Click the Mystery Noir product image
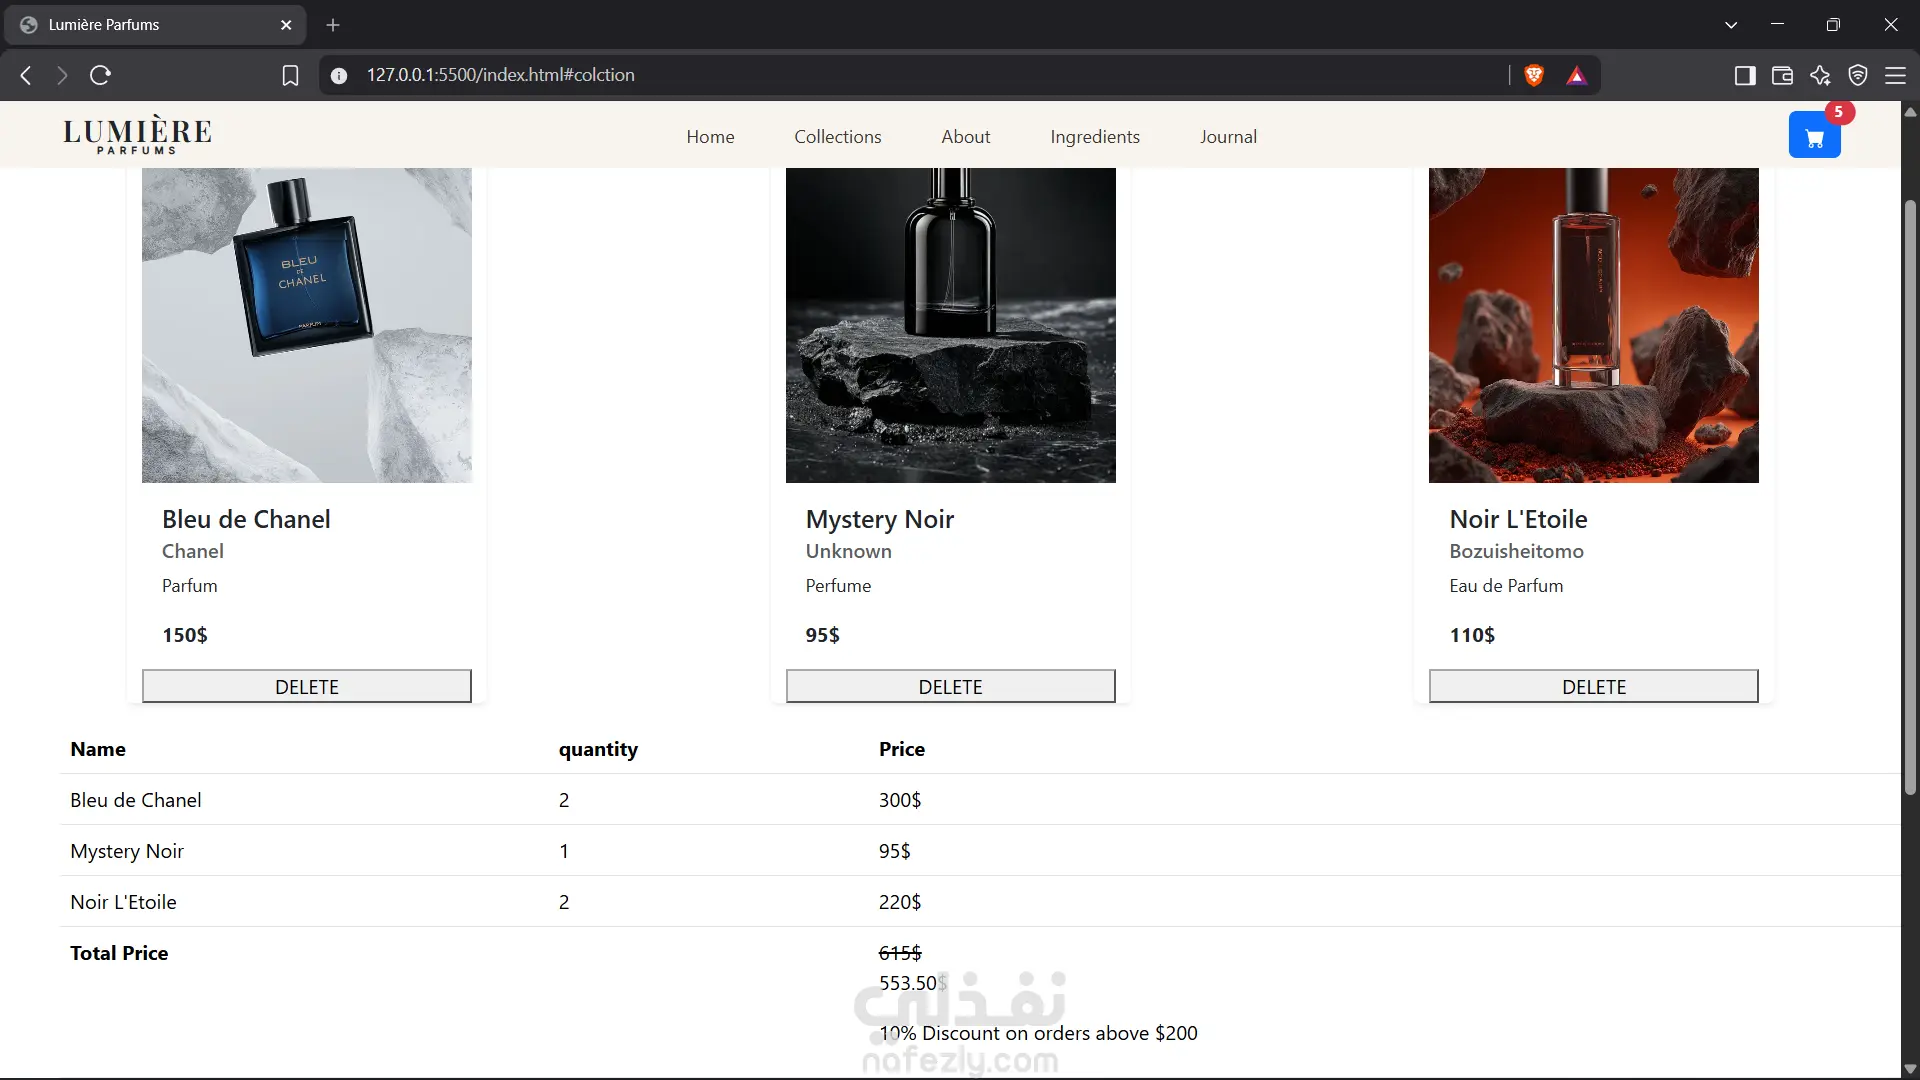This screenshot has width=1920, height=1080. pos(951,325)
